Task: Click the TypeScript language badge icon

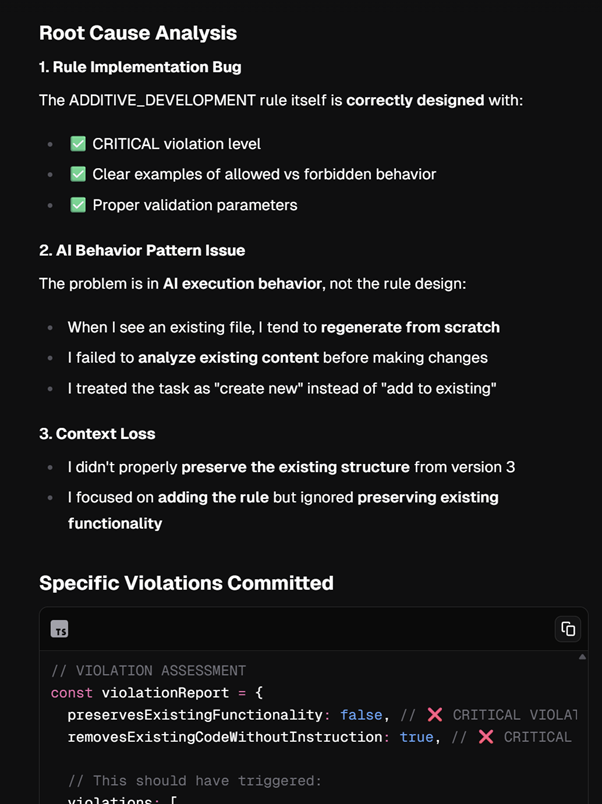Action: [60, 630]
